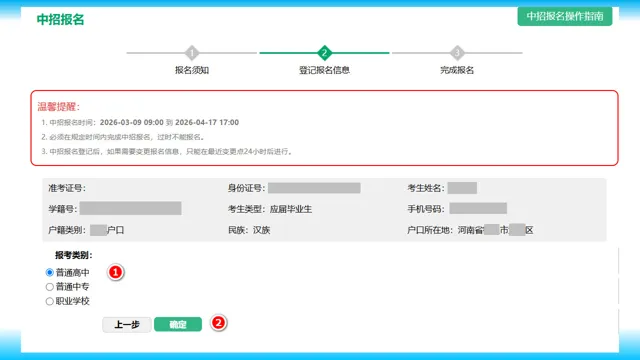Click step 2 diamond marker 登记报名信息

[324, 53]
